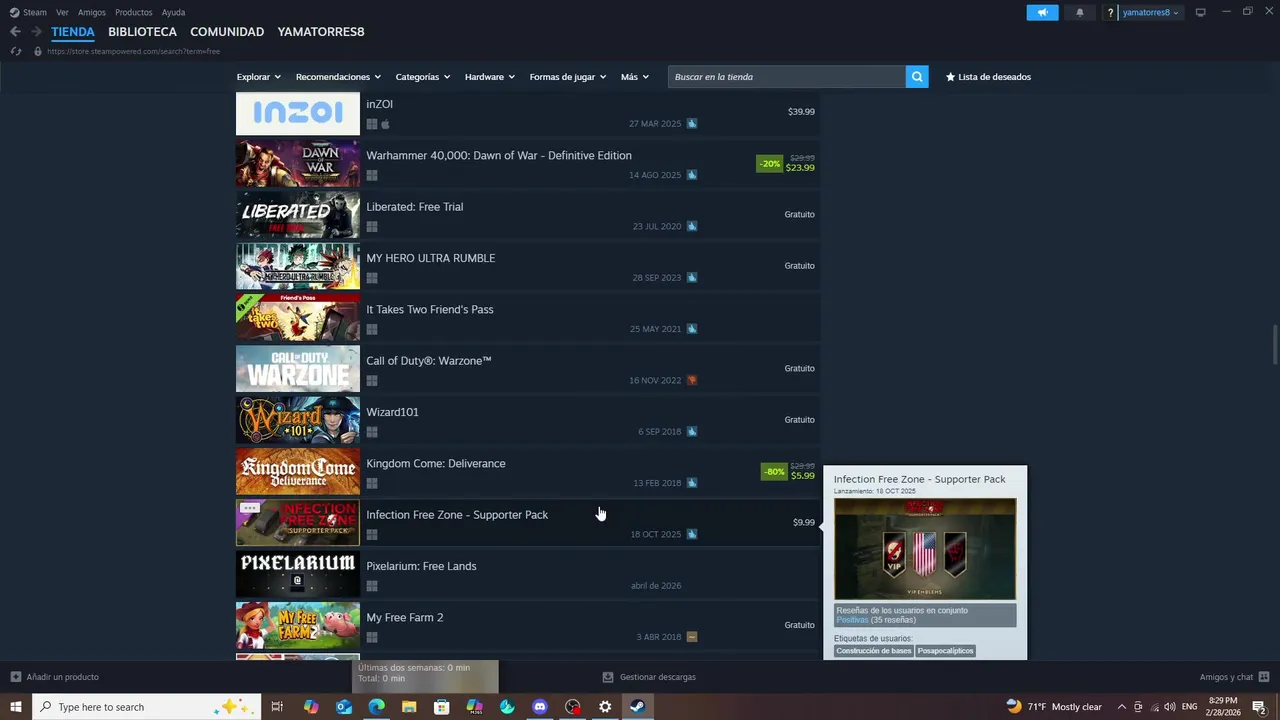The image size is (1280, 720).
Task: Focus the Buscar en la tienda field
Action: pyautogui.click(x=787, y=77)
